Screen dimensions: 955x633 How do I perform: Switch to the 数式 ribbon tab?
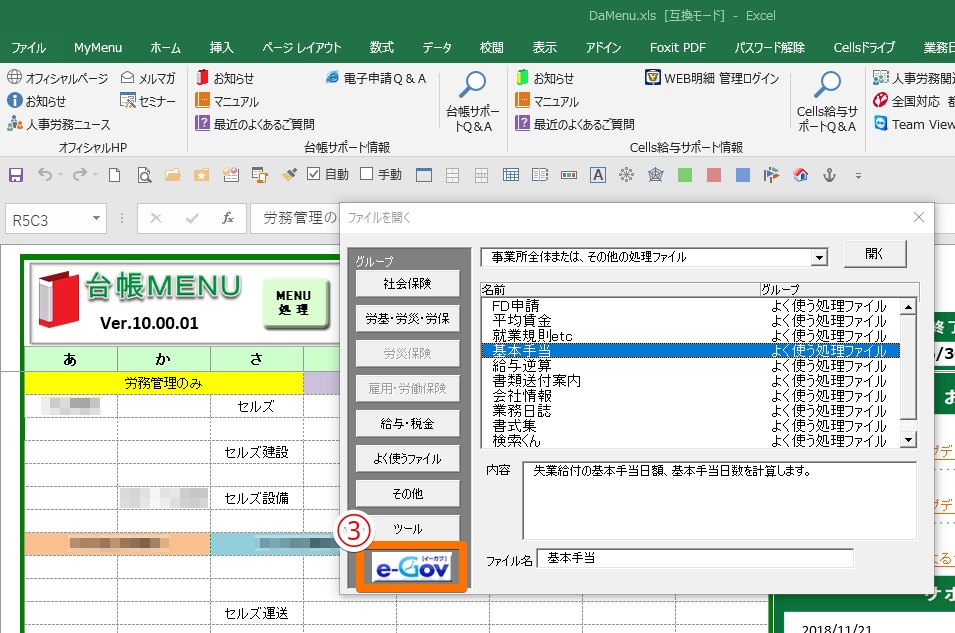click(382, 48)
